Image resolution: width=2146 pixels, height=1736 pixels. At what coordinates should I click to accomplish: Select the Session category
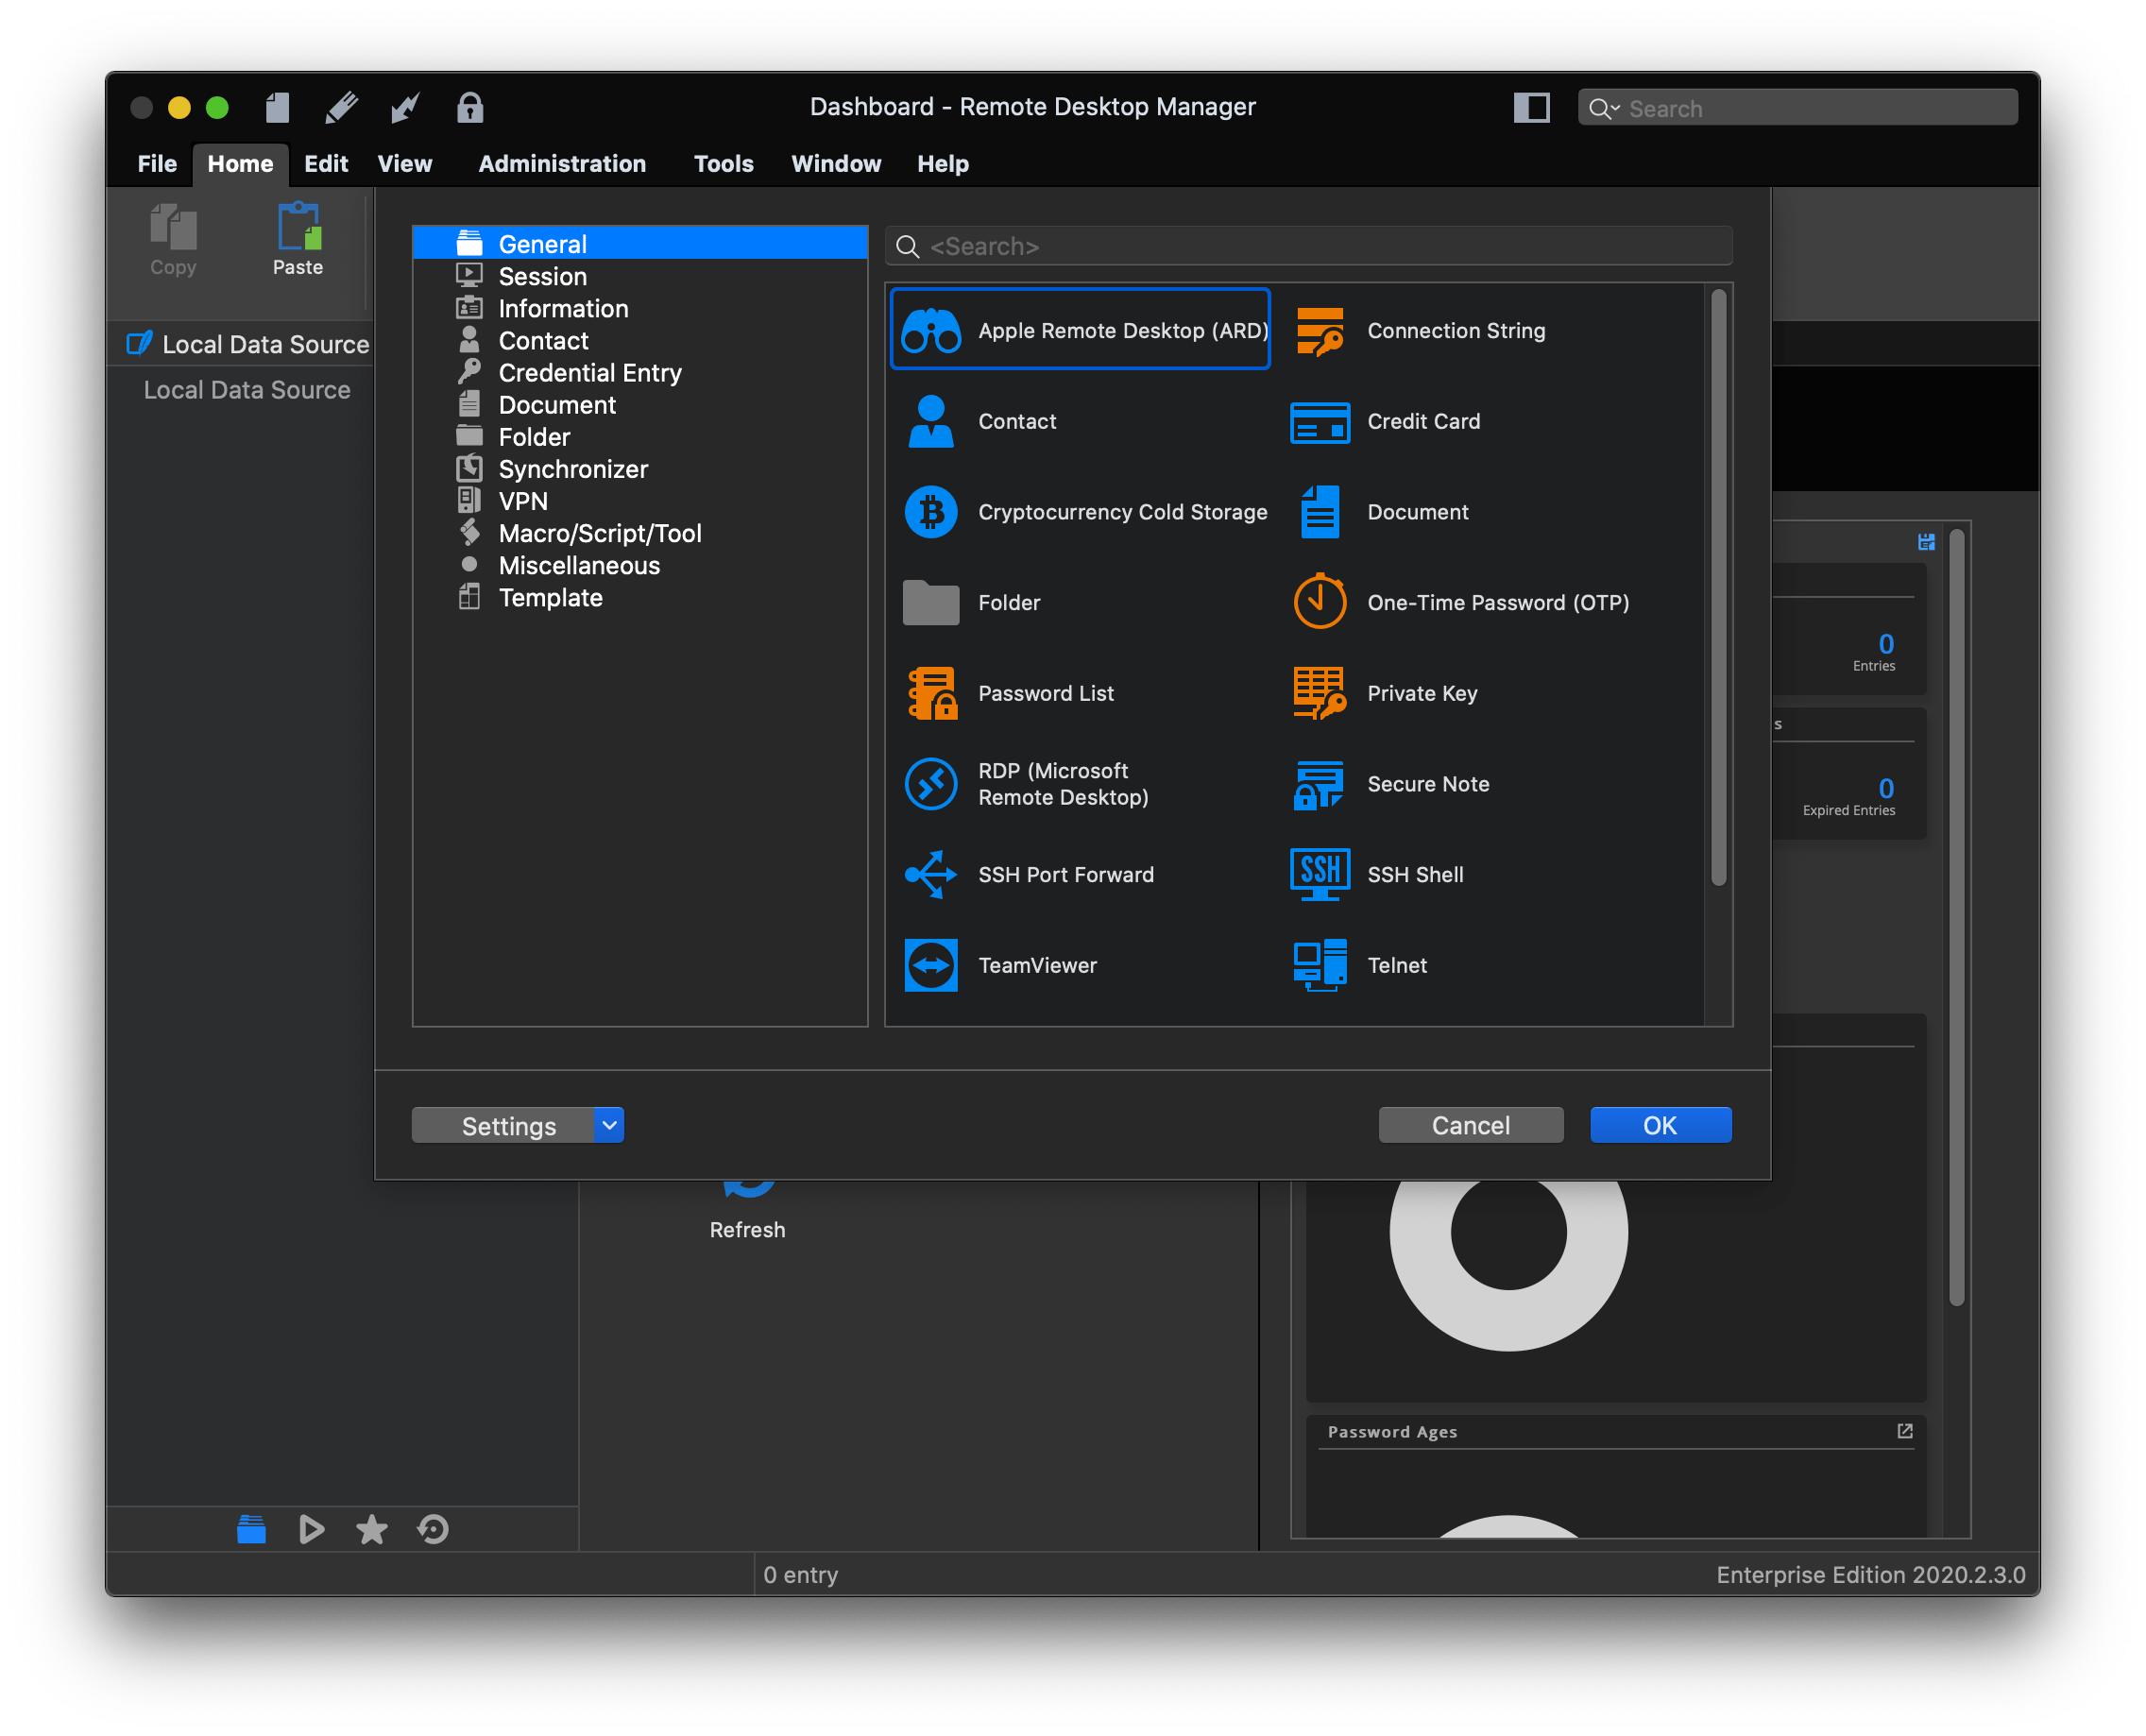(640, 276)
